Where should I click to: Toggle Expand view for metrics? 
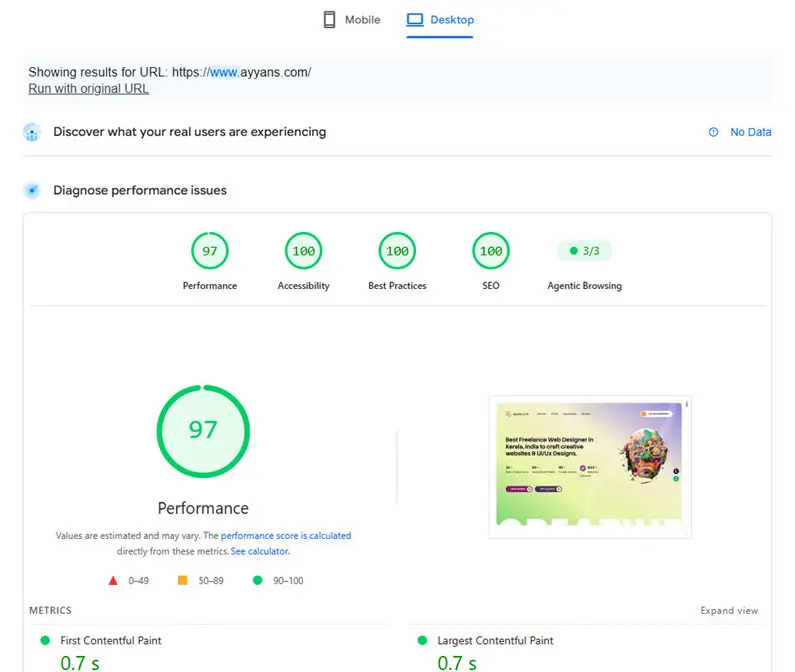[729, 610]
